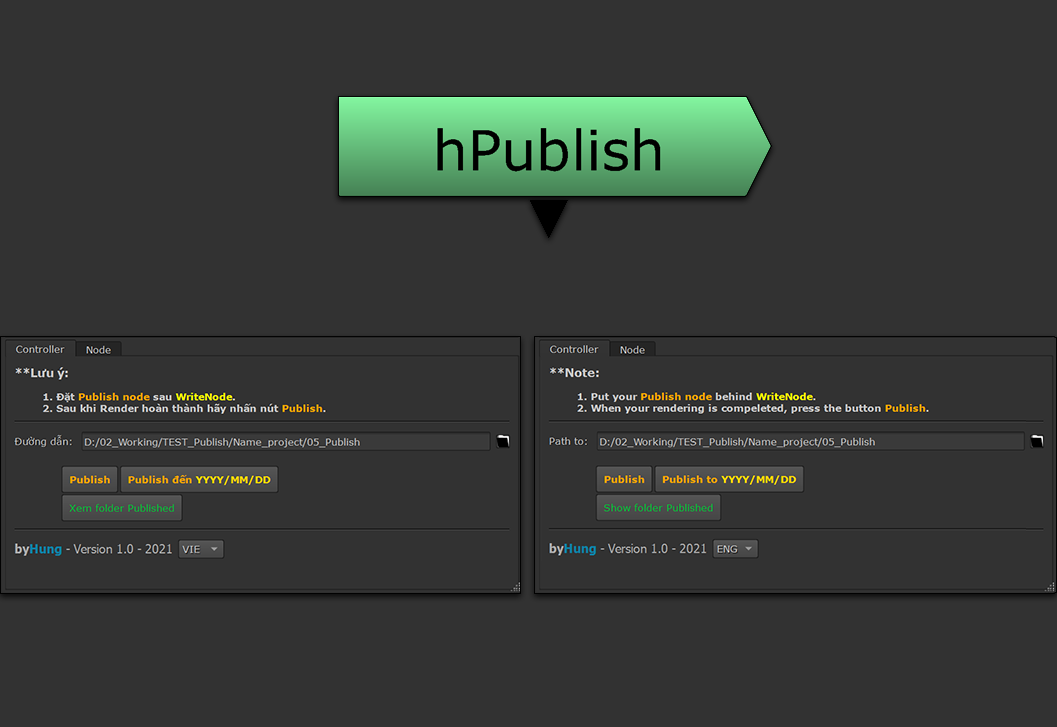Image resolution: width=1057 pixels, height=727 pixels.
Task: Click the Publish to YYYY/MM/DD button
Action: 729,480
